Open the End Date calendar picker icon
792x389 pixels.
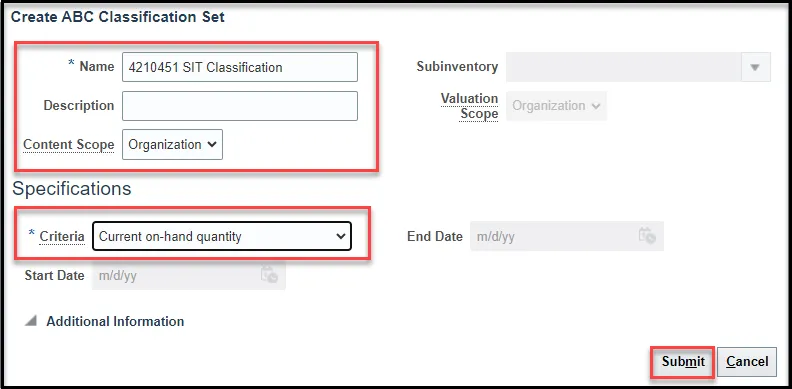coord(647,236)
